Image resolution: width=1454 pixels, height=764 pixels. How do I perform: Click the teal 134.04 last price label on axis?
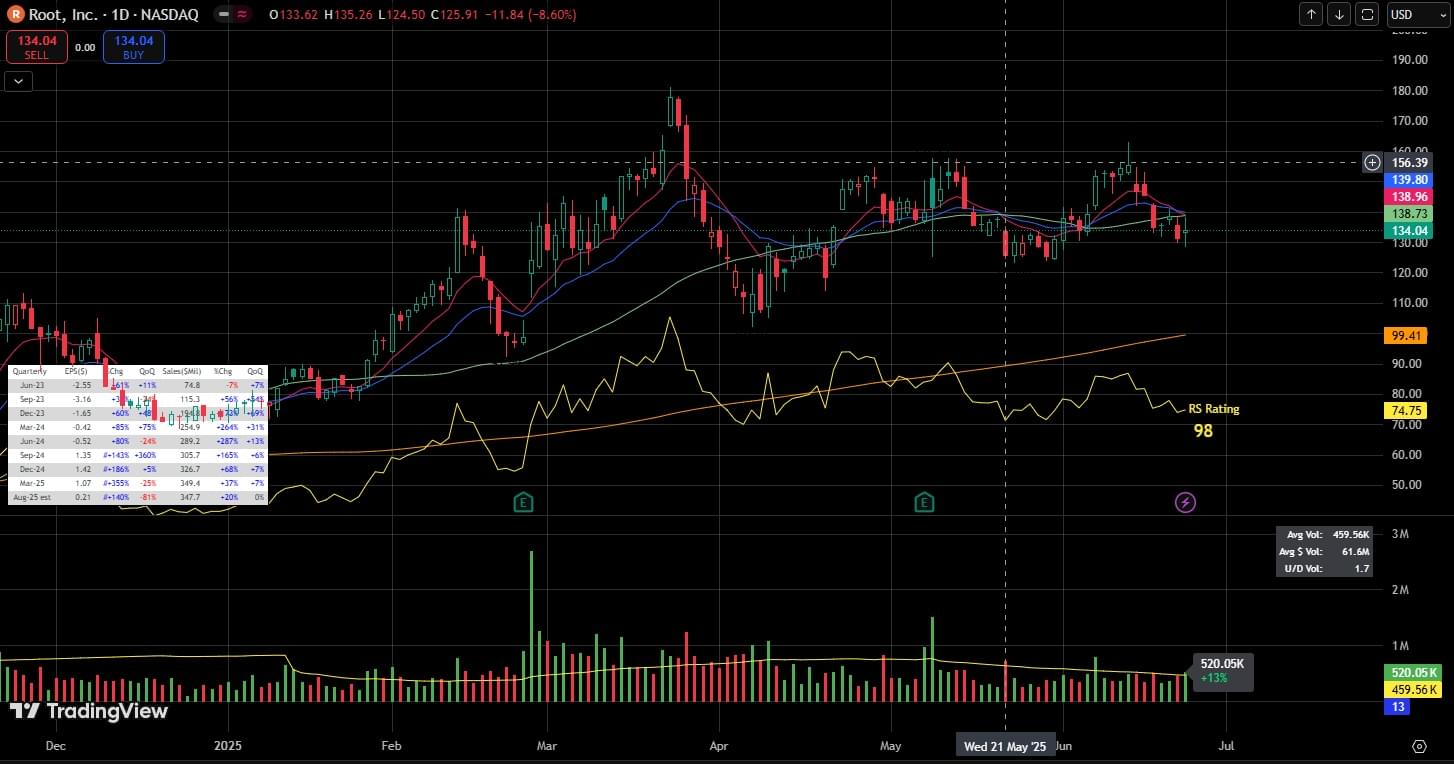(x=1408, y=231)
